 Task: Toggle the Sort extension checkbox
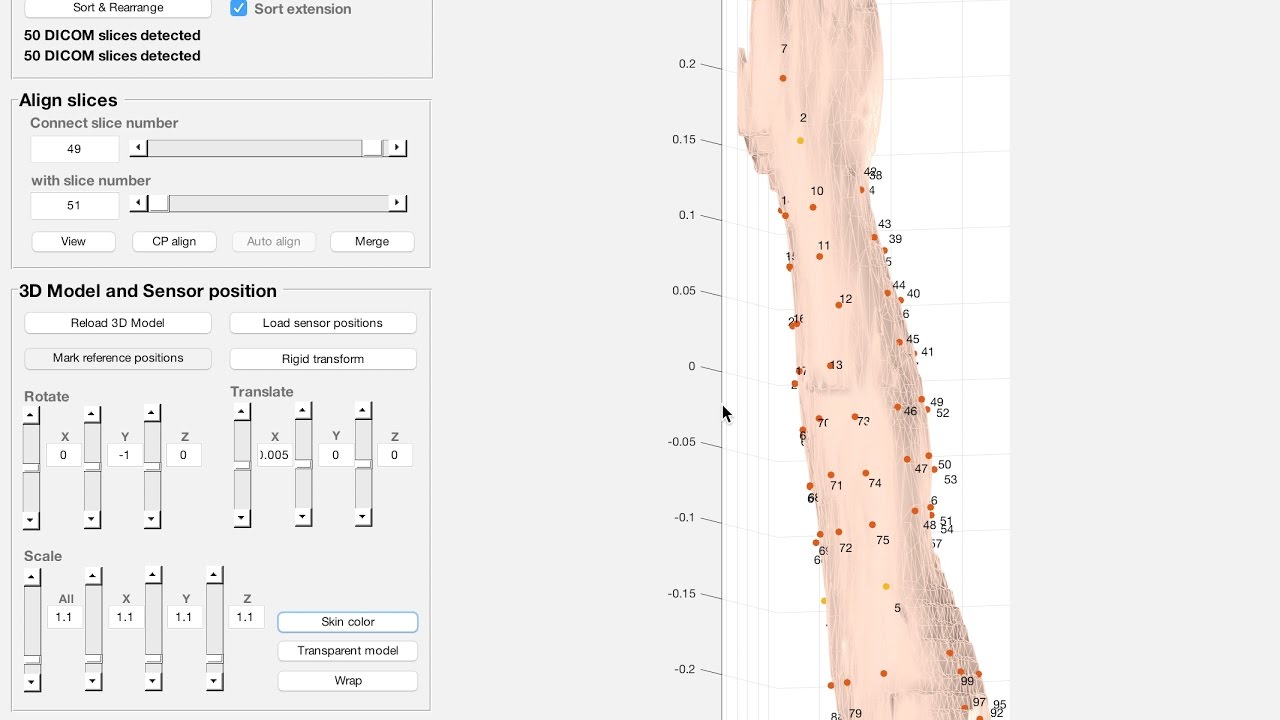click(x=239, y=9)
